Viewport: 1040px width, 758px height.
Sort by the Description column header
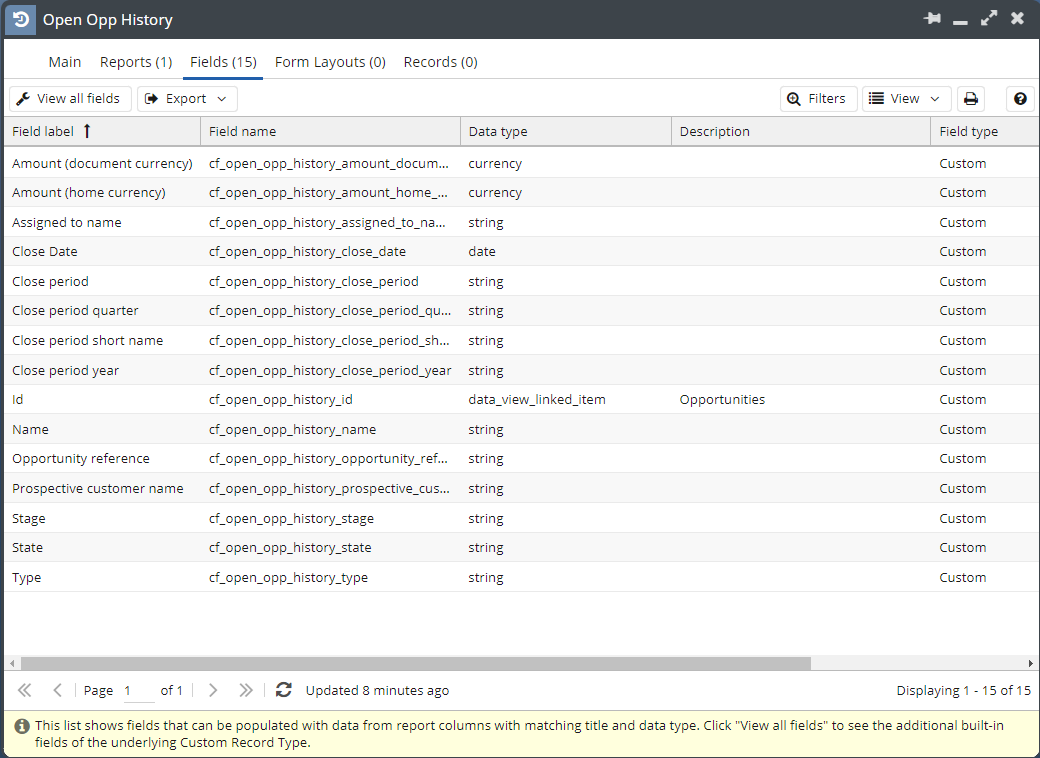click(801, 131)
